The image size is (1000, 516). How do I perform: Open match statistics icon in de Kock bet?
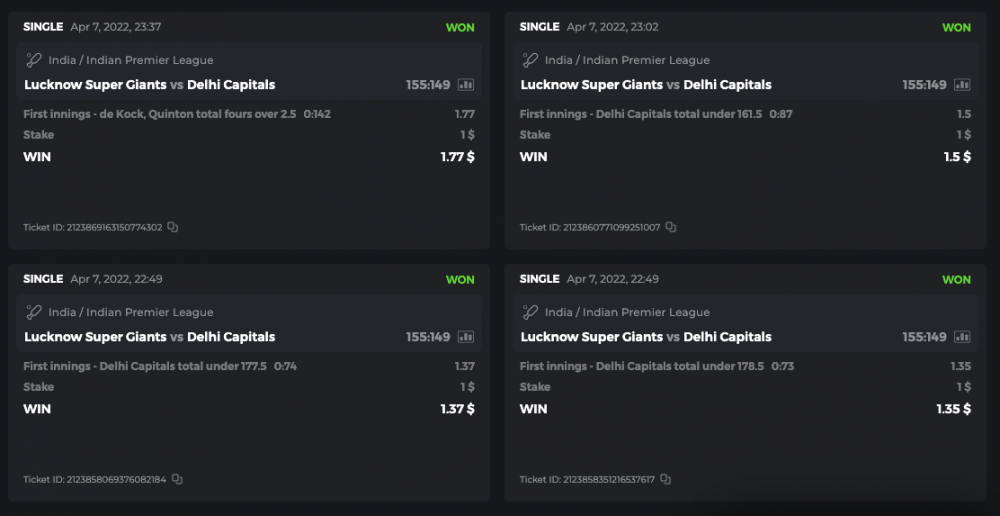466,85
